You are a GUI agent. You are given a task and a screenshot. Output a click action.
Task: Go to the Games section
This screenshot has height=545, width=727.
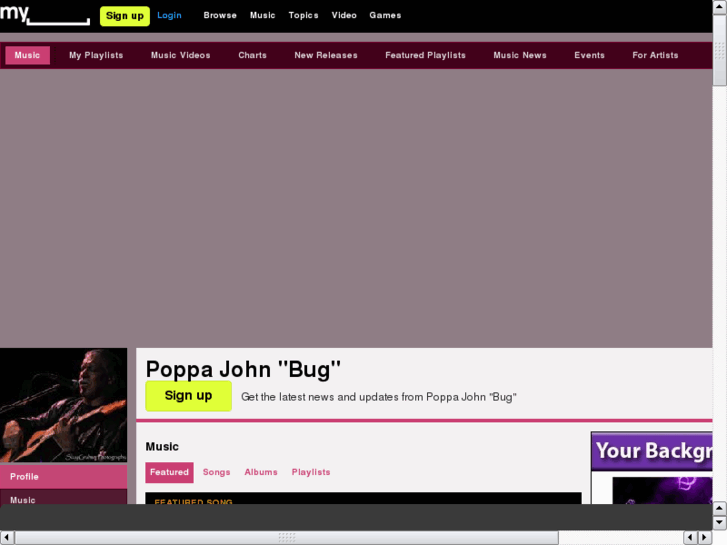coord(385,15)
